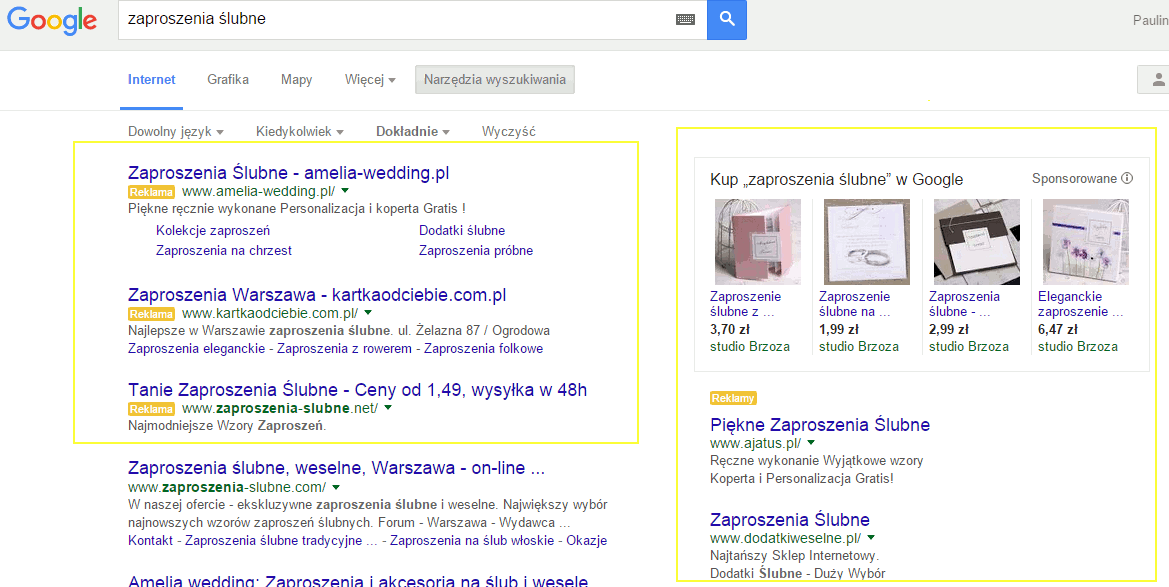
Task: Open the Okazje sitelink
Action: [x=587, y=541]
